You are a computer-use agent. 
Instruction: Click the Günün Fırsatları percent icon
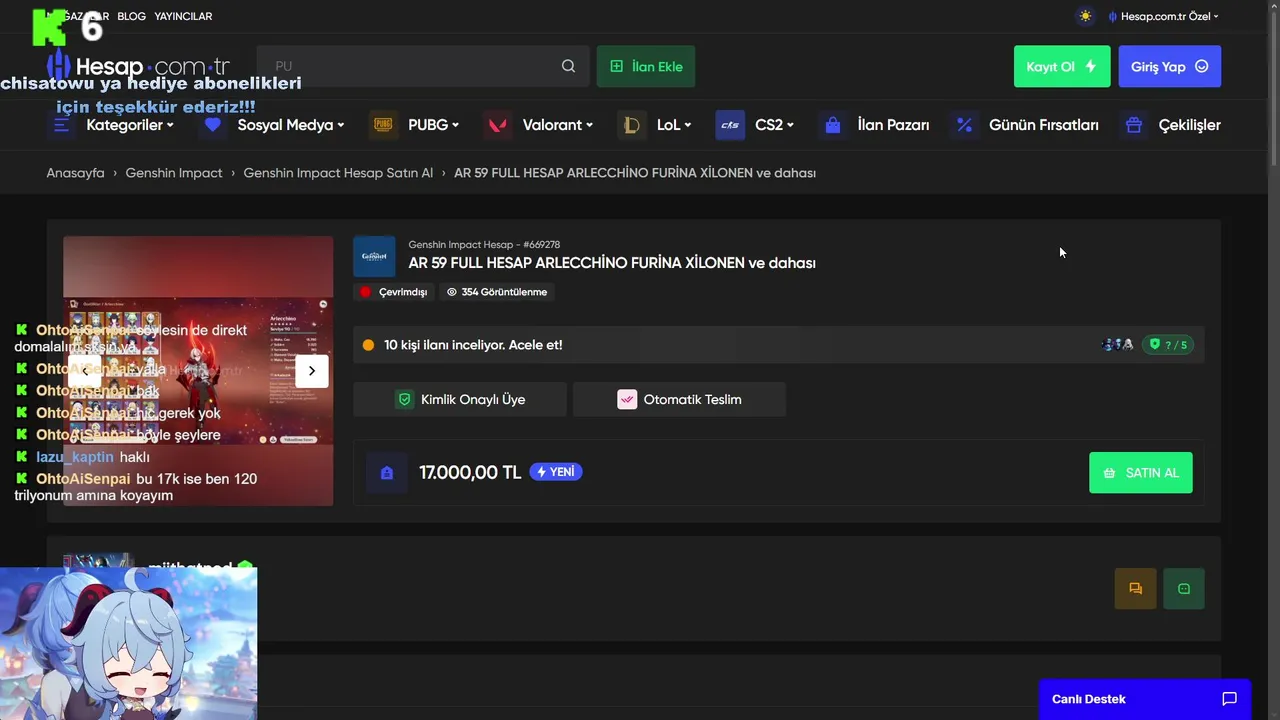click(964, 125)
